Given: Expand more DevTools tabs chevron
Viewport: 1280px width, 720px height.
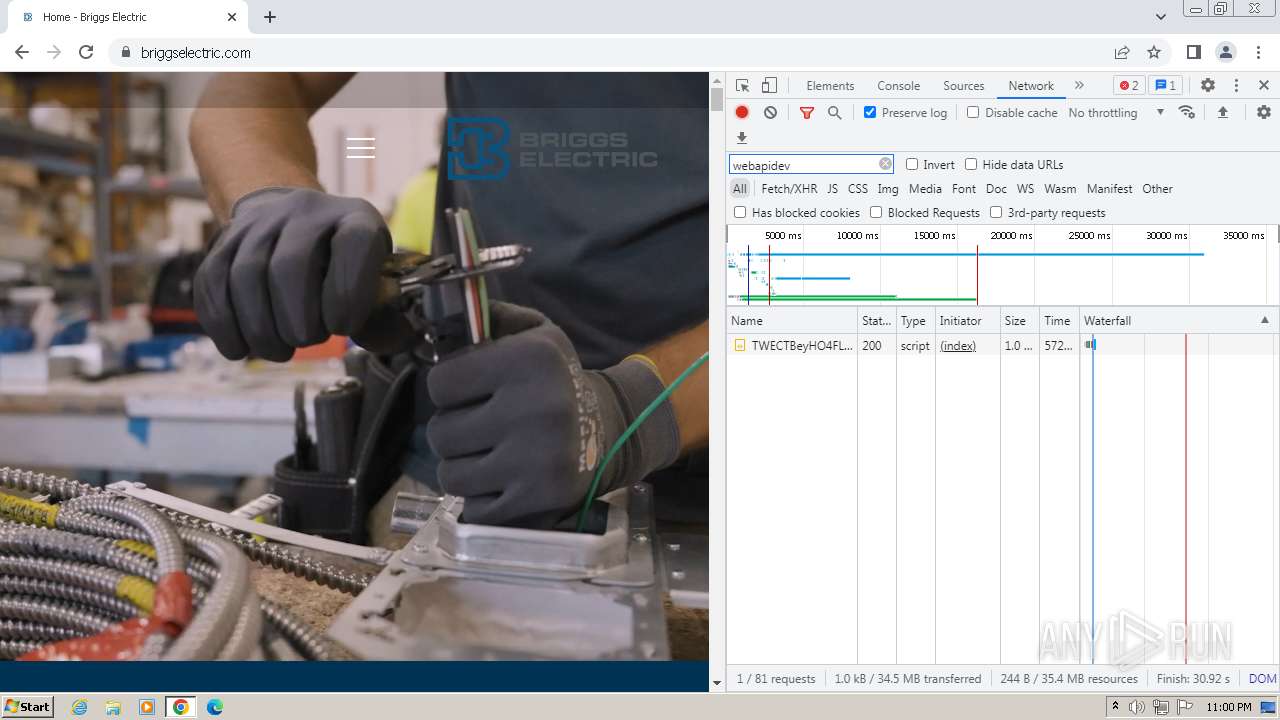Looking at the screenshot, I should pyautogui.click(x=1079, y=86).
